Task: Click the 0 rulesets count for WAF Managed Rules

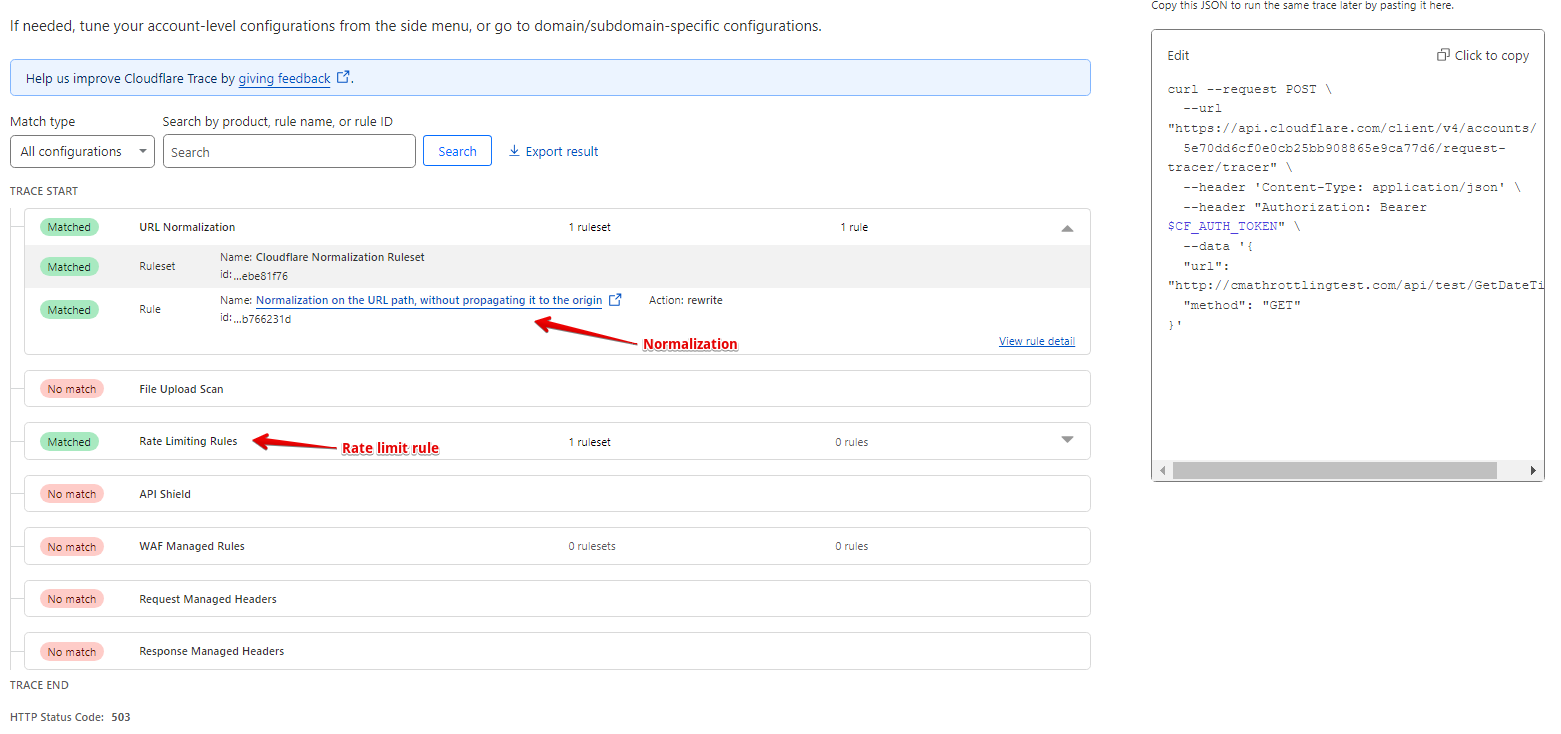Action: click(x=592, y=546)
